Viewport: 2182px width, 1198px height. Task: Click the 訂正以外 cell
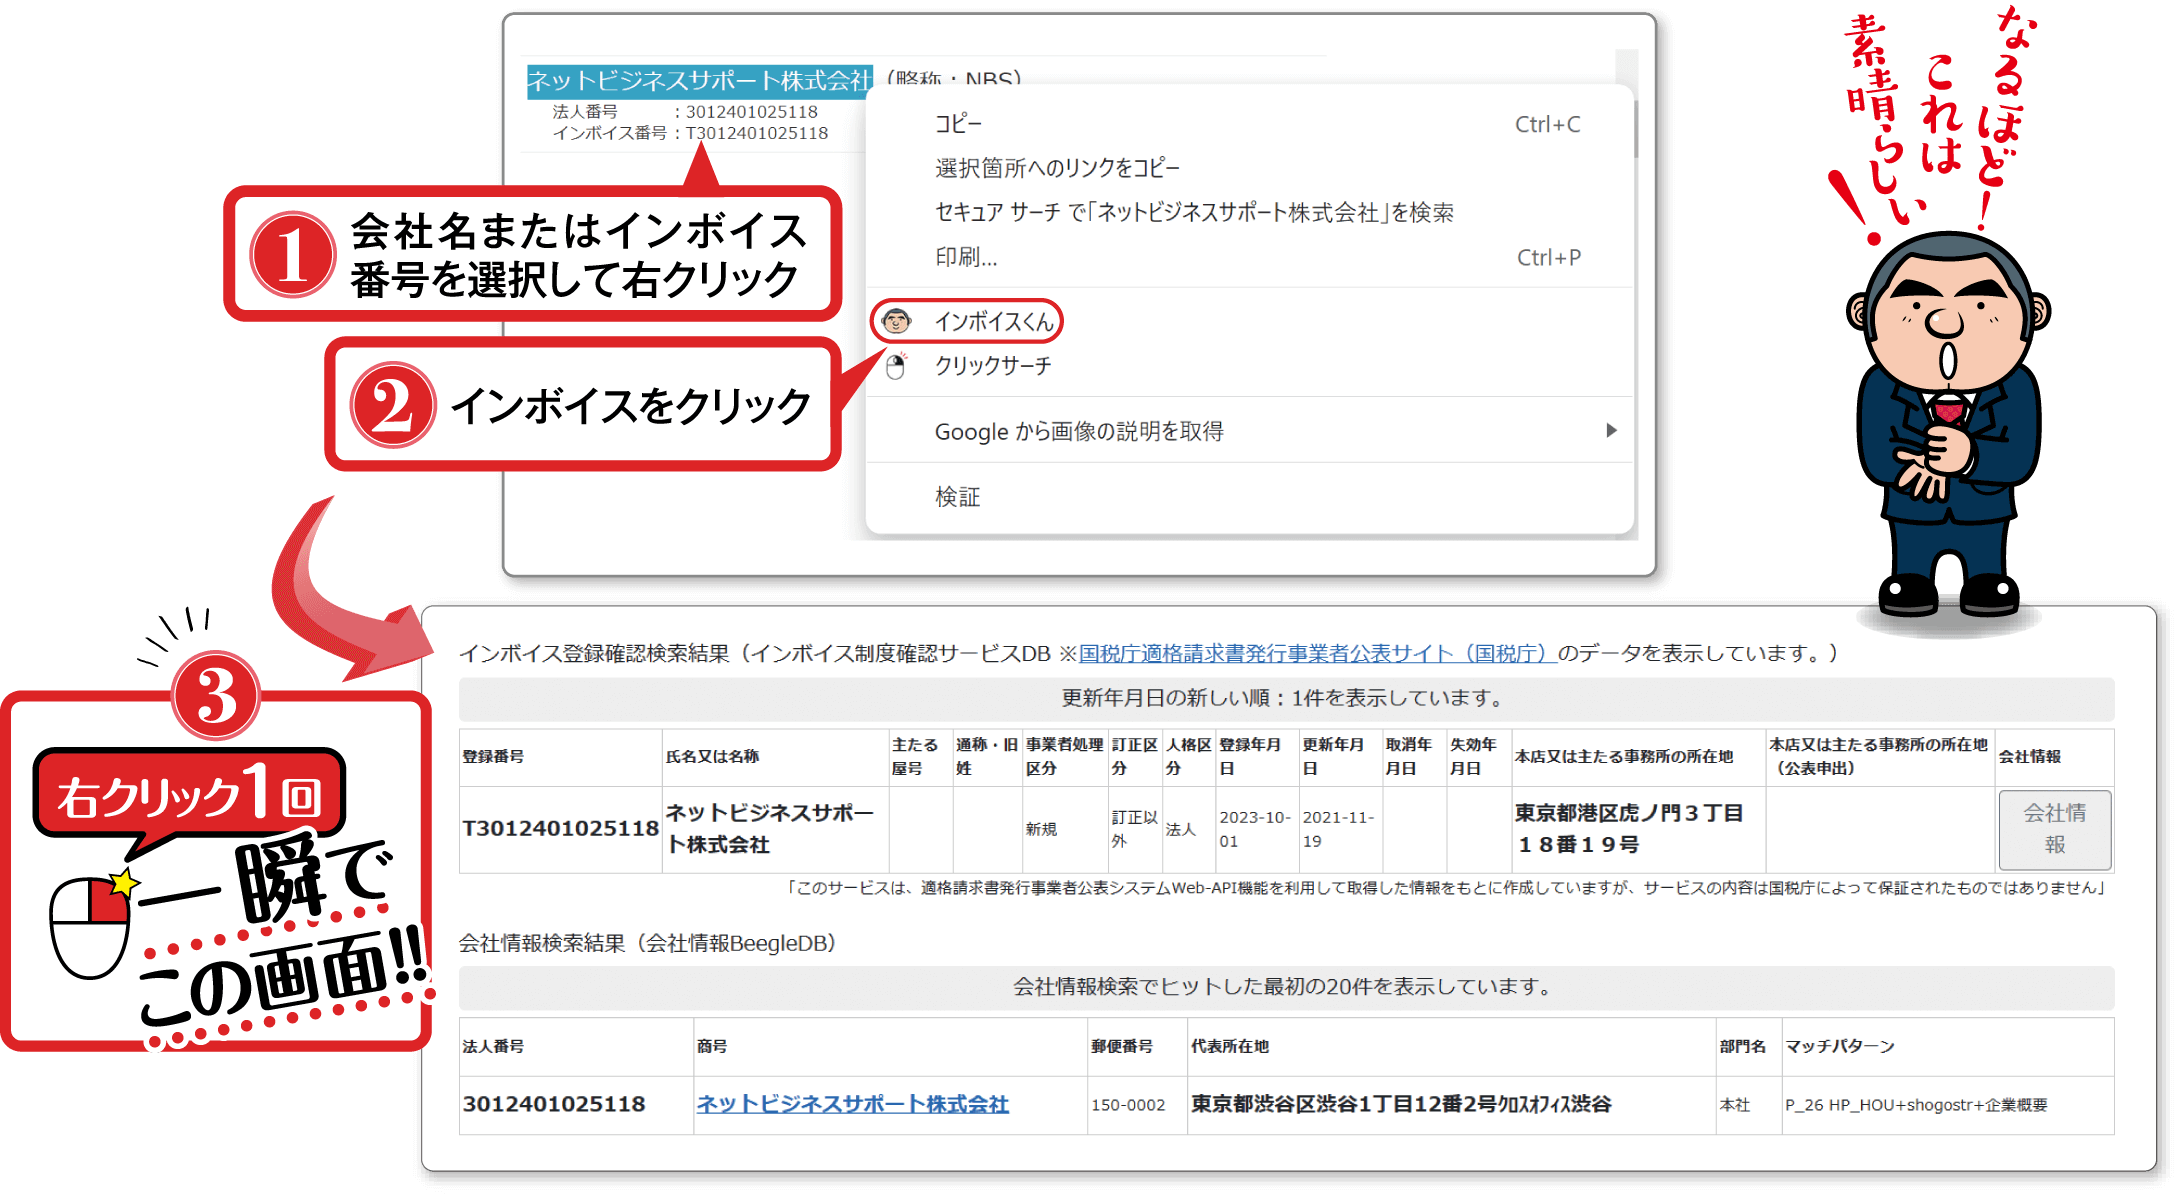1135,829
